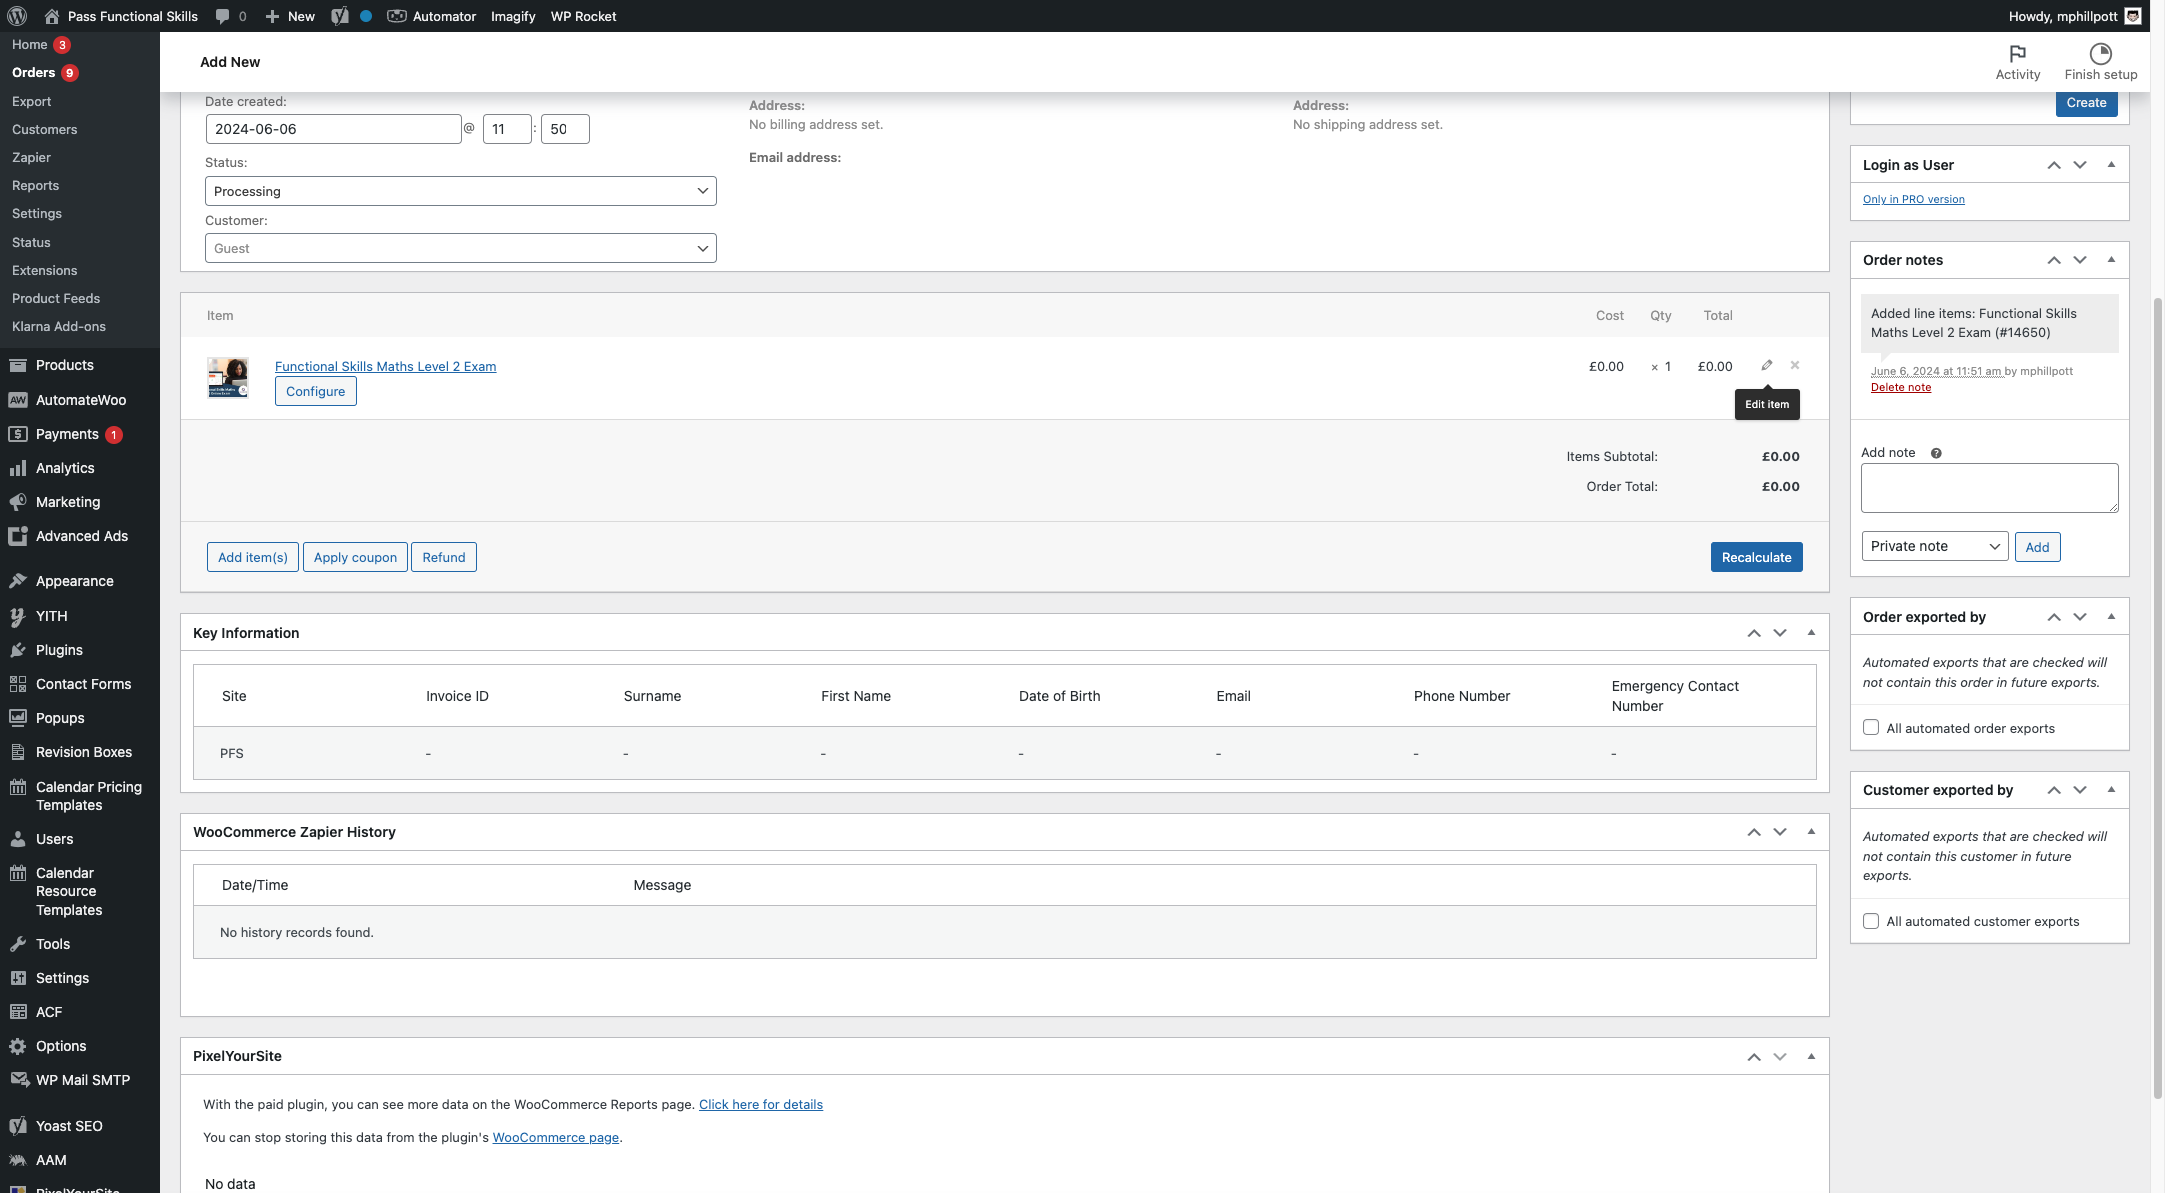Collapse the Order notes panel
Image resolution: width=2165 pixels, height=1193 pixels.
(2111, 260)
